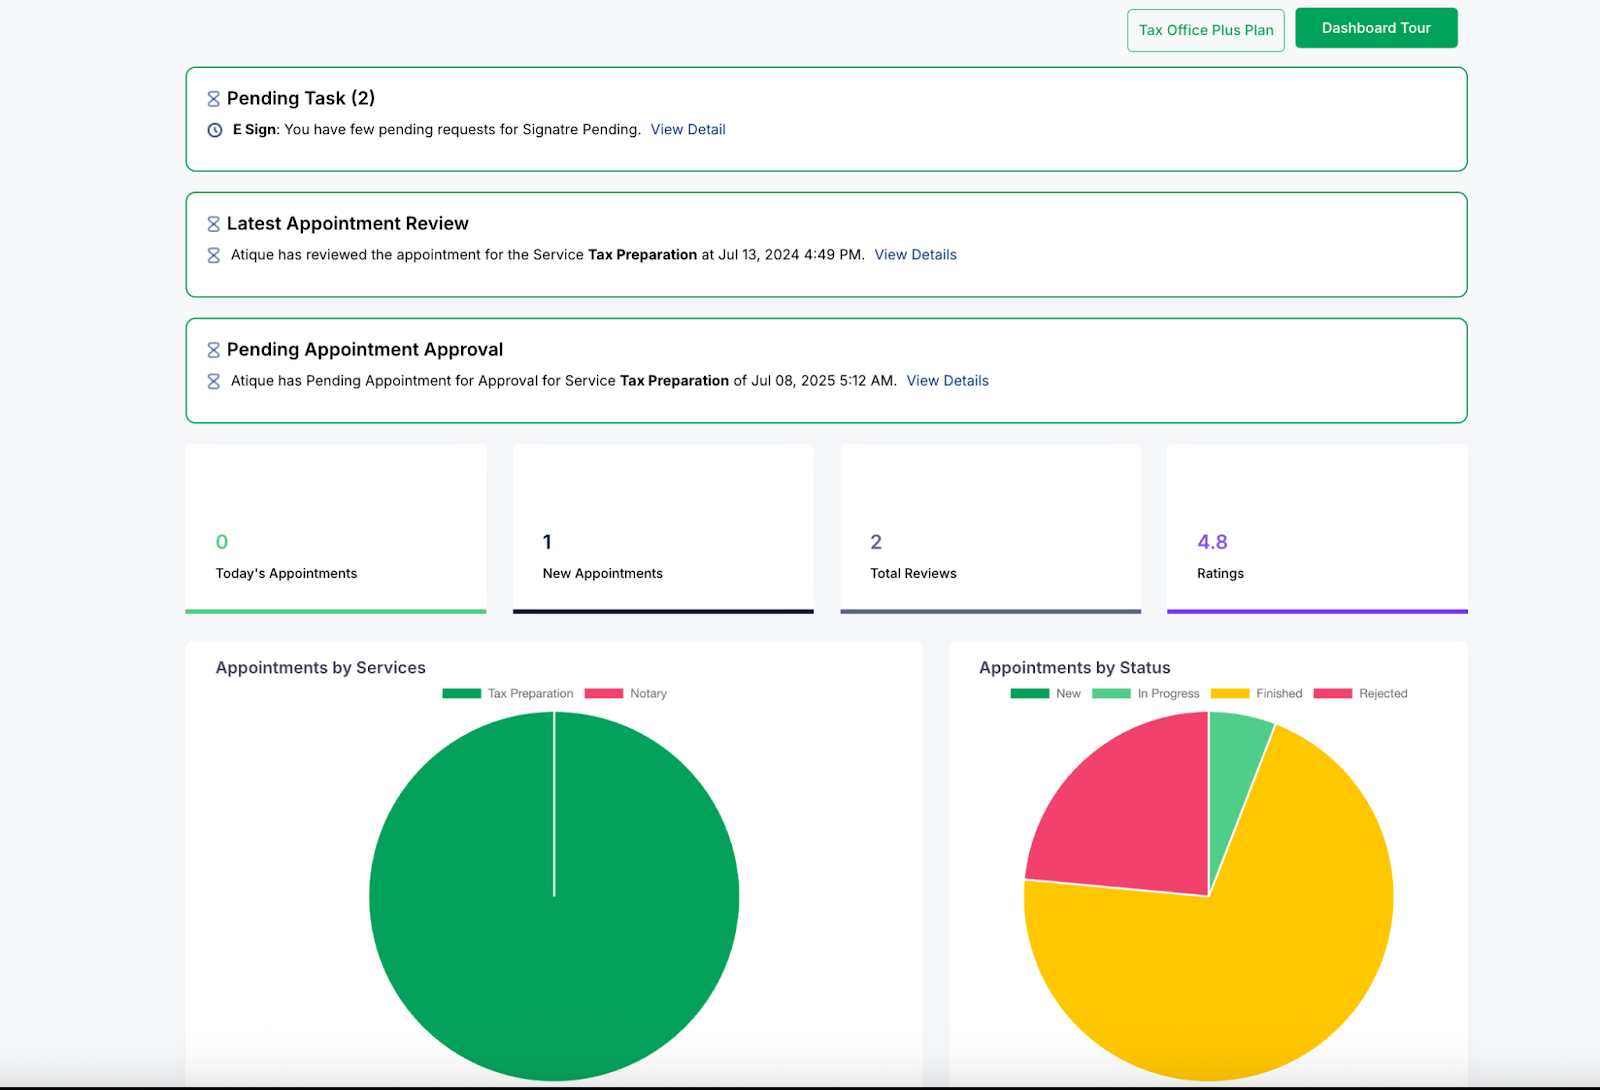This screenshot has height=1090, width=1600.
Task: Open the Tax Office Plus Plan button
Action: click(1205, 30)
